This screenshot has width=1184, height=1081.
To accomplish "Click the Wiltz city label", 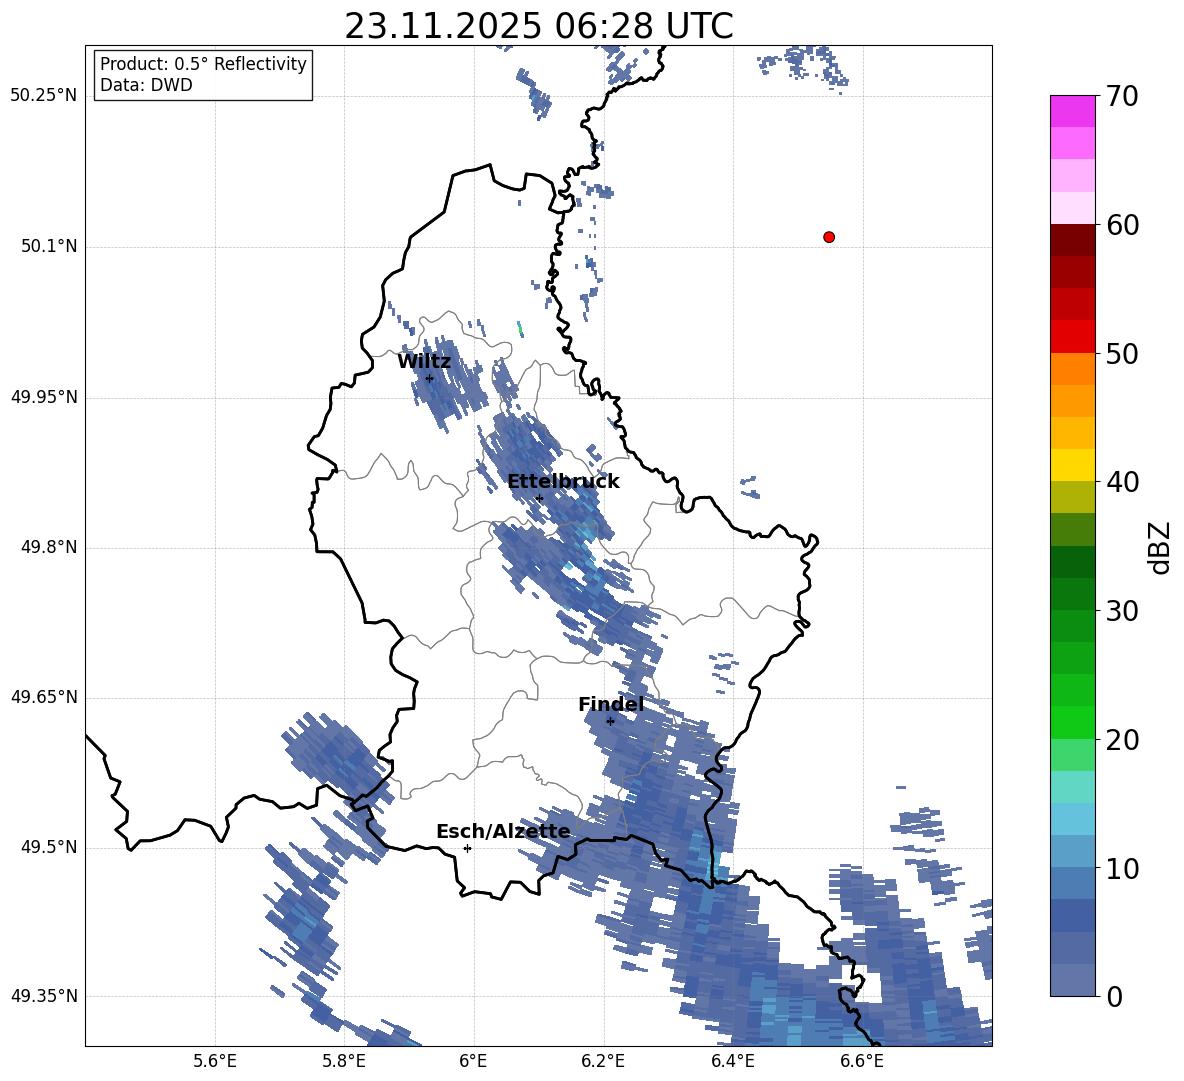I will [424, 362].
